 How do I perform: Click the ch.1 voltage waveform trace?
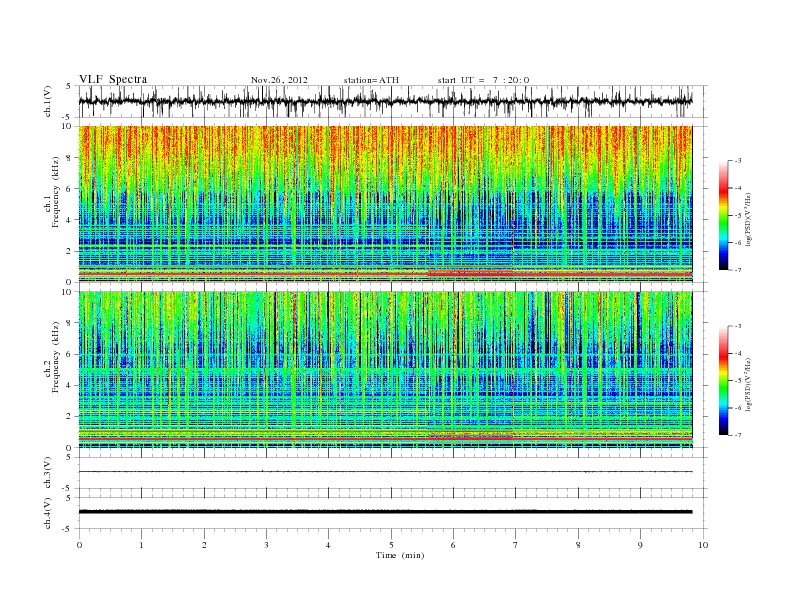tap(385, 101)
